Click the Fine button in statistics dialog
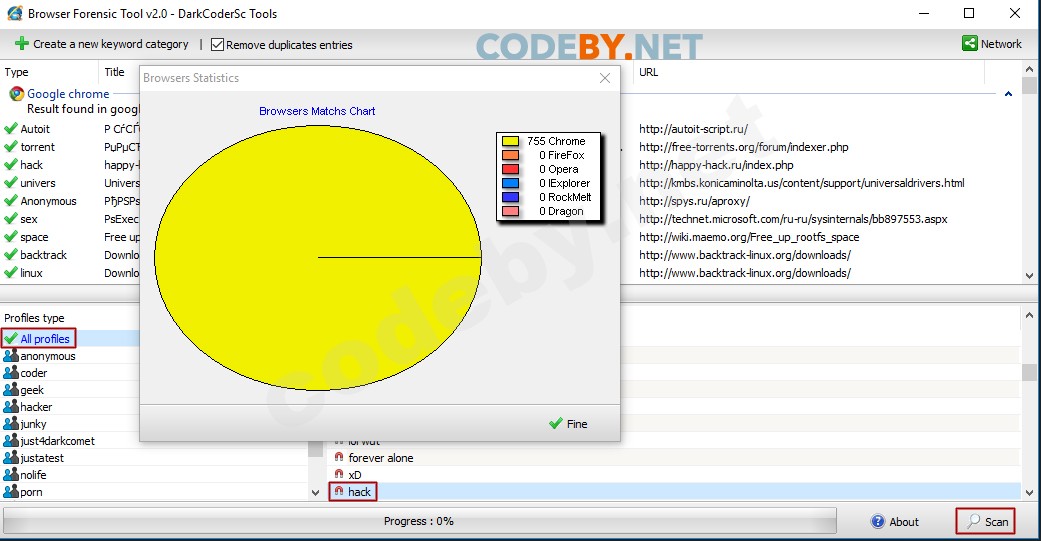The height and width of the screenshot is (541, 1041). (x=568, y=424)
